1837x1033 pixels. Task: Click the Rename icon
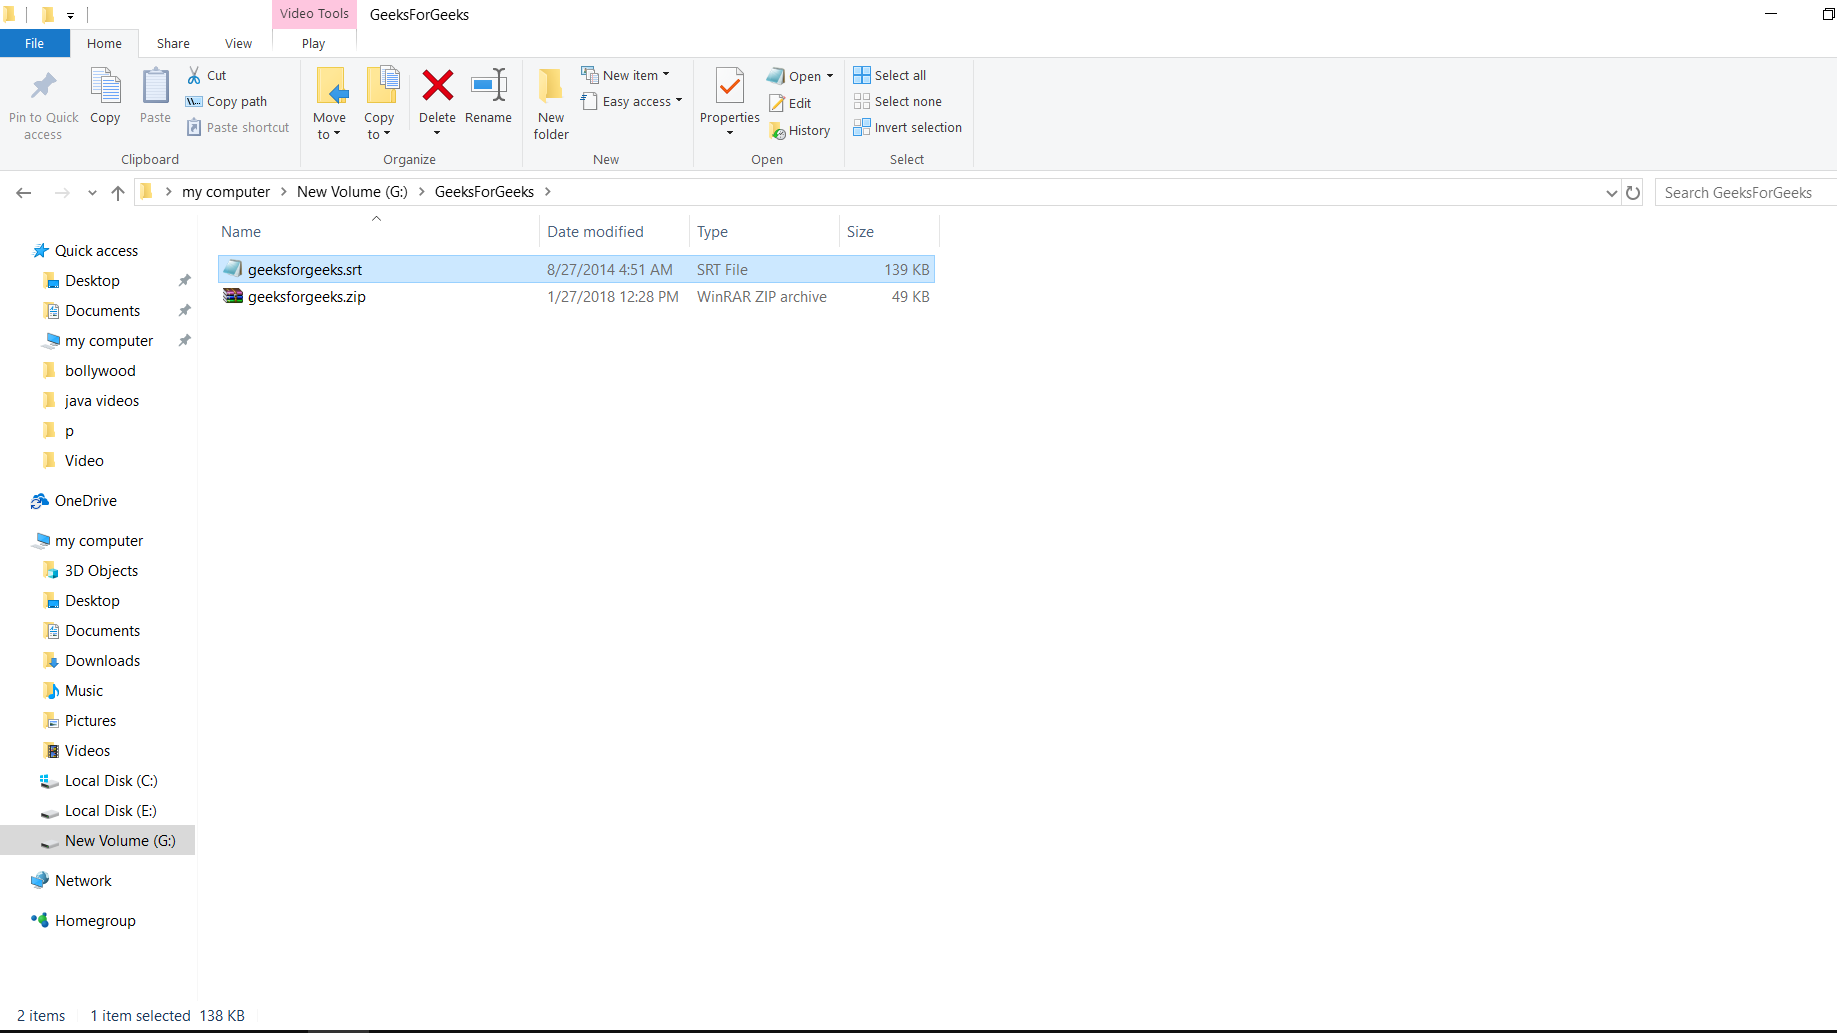click(x=488, y=86)
